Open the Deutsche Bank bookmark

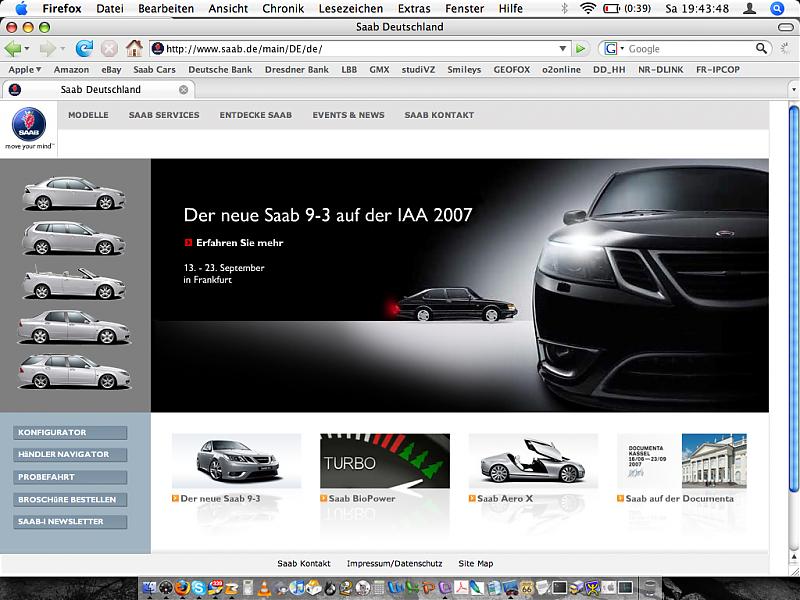pyautogui.click(x=220, y=69)
